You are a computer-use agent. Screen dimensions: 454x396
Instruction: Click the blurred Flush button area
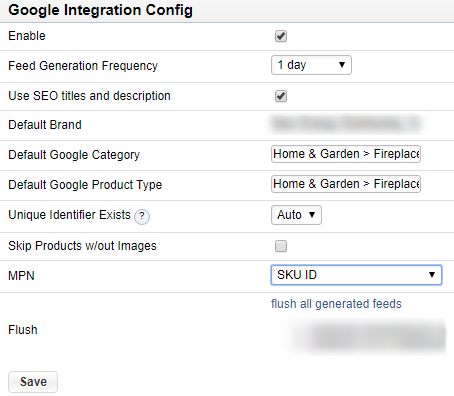point(362,337)
